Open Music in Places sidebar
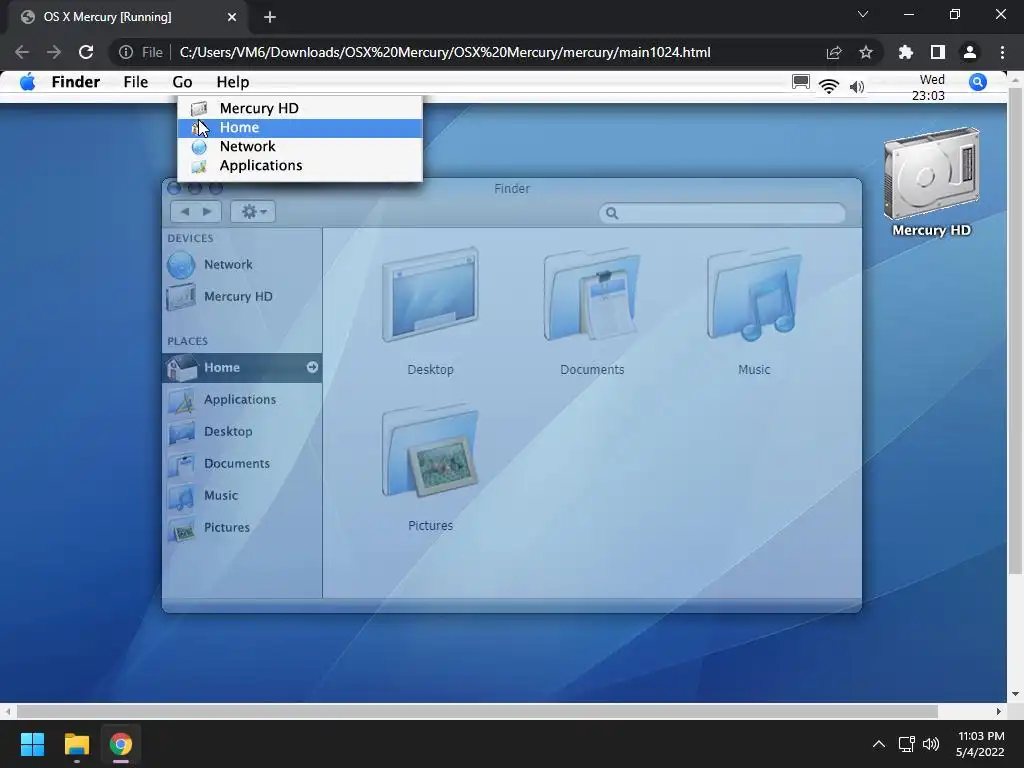Viewport: 1024px width, 768px height. point(242,496)
